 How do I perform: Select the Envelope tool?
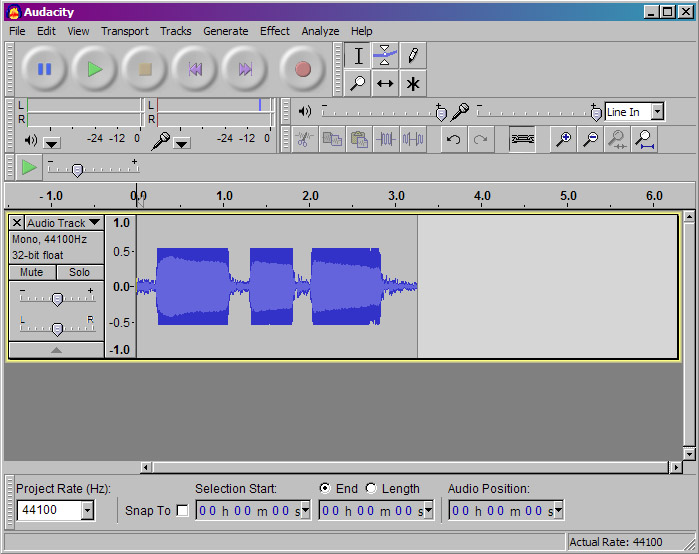pos(385,56)
